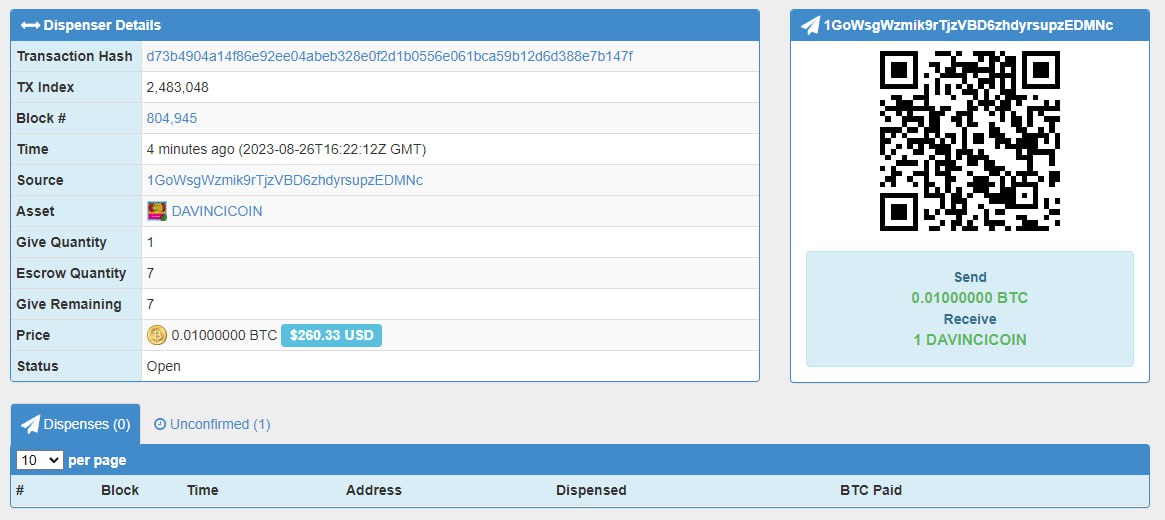1165x520 pixels.
Task: Open the DAVINCICOIN asset link
Action: tap(217, 211)
